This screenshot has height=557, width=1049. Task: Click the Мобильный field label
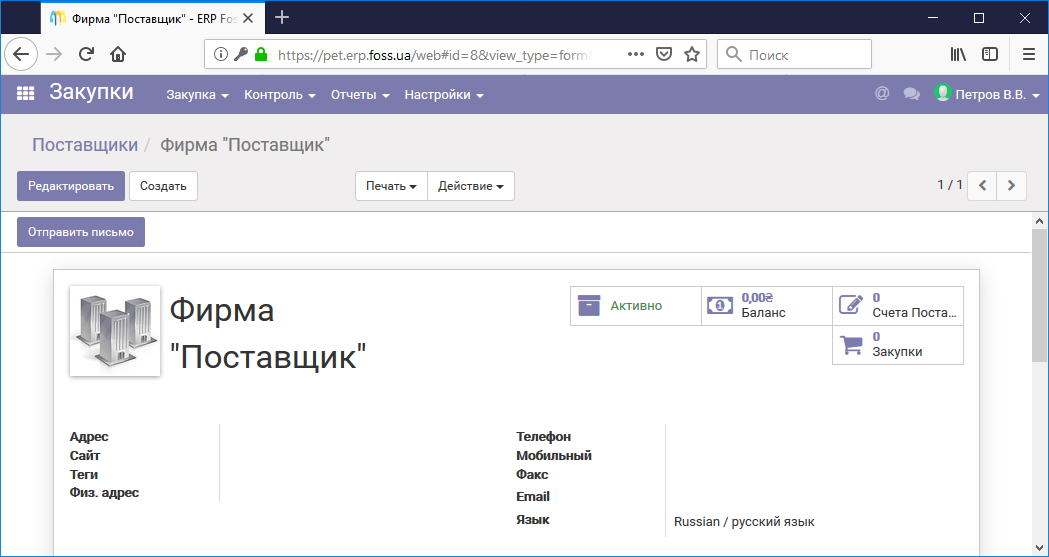click(x=554, y=455)
